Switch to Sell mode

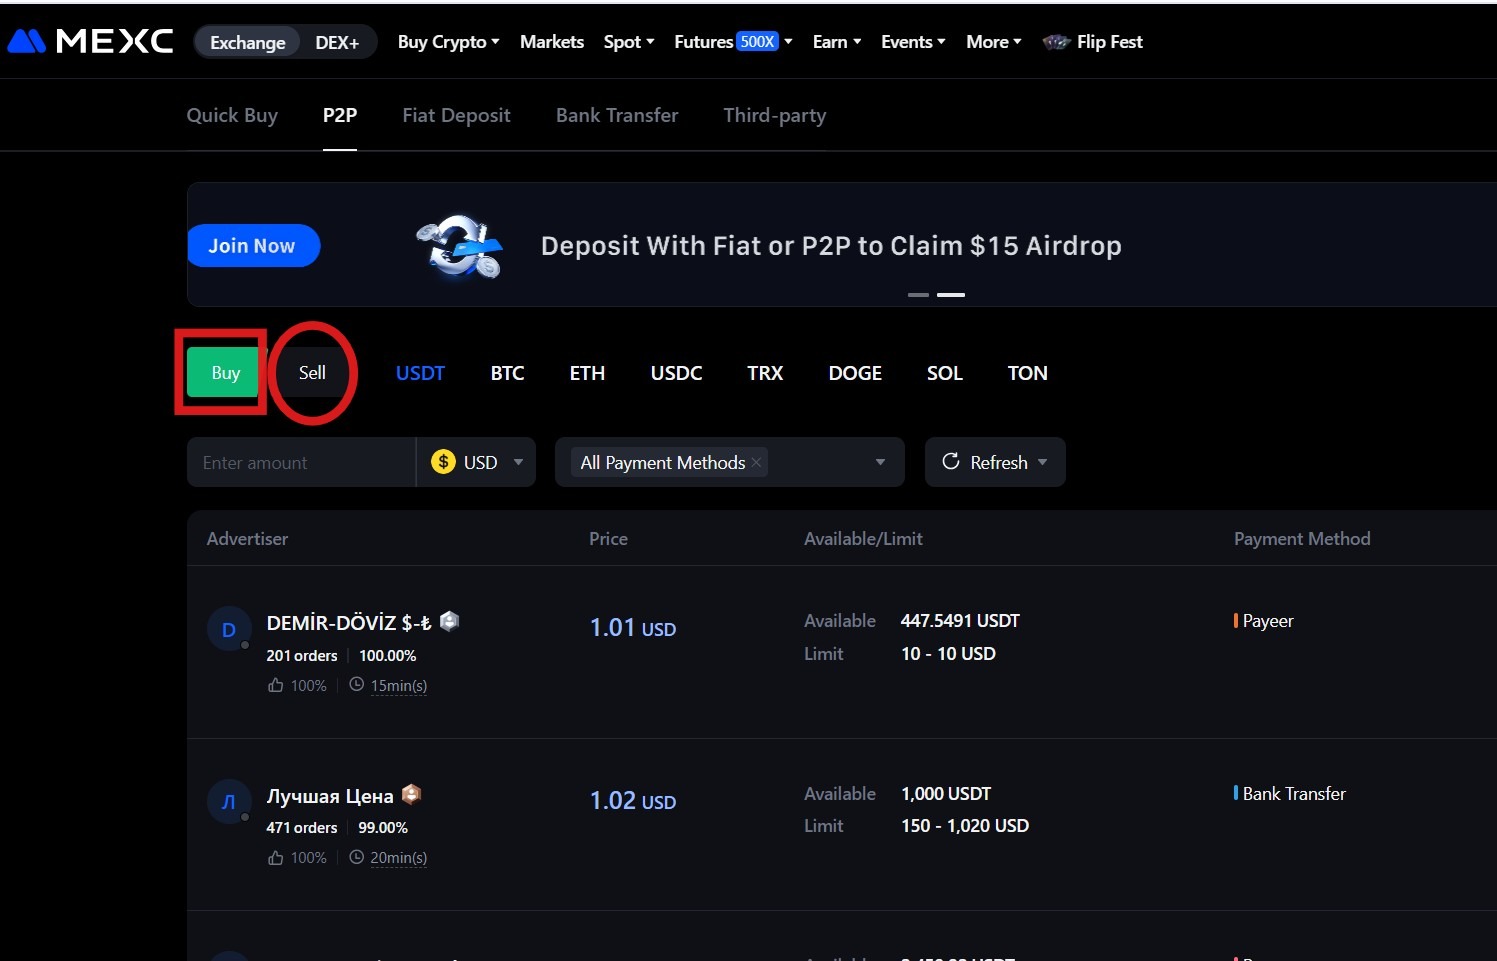pos(312,373)
